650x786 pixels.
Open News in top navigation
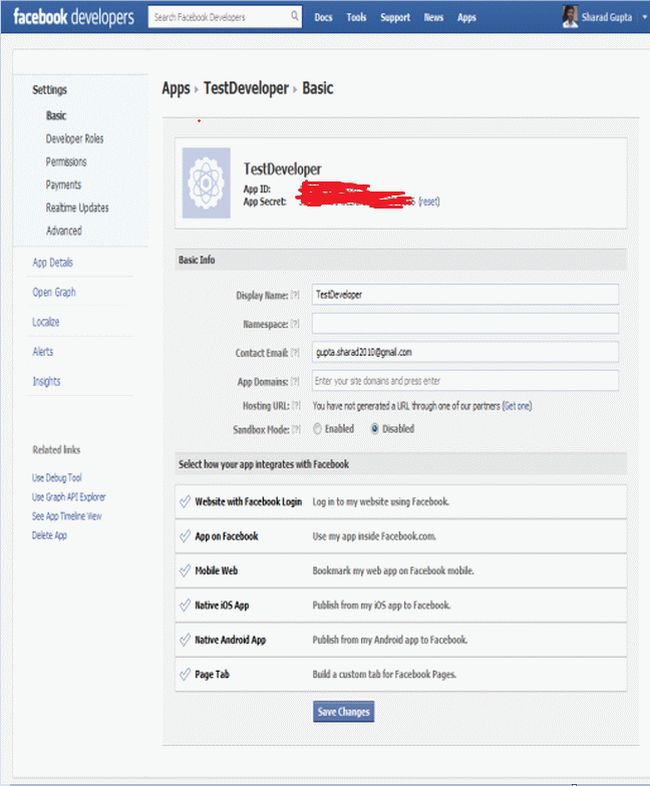coord(434,18)
